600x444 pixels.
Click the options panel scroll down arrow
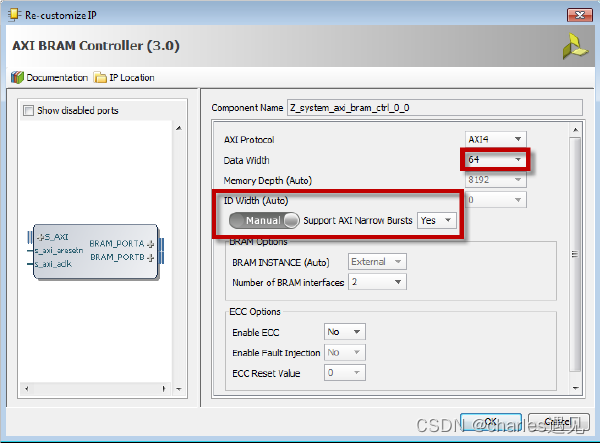575,388
